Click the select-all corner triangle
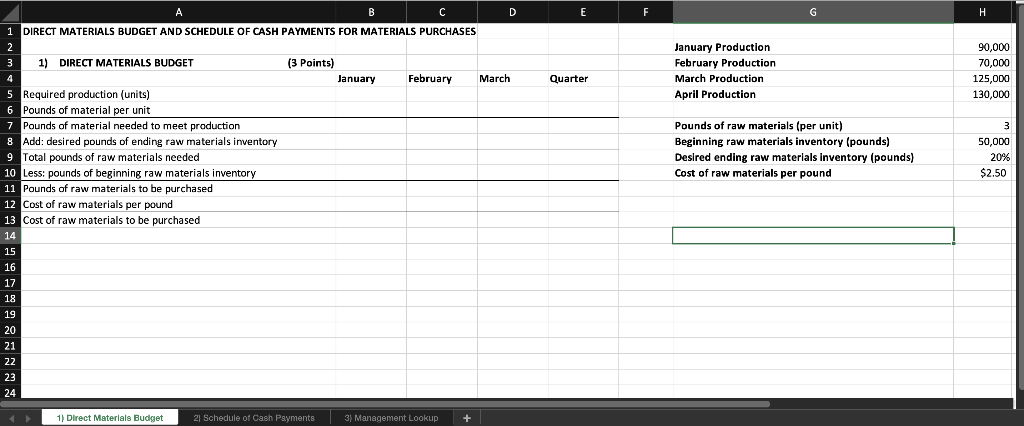Viewport: 1024px width, 426px height. (x=11, y=12)
